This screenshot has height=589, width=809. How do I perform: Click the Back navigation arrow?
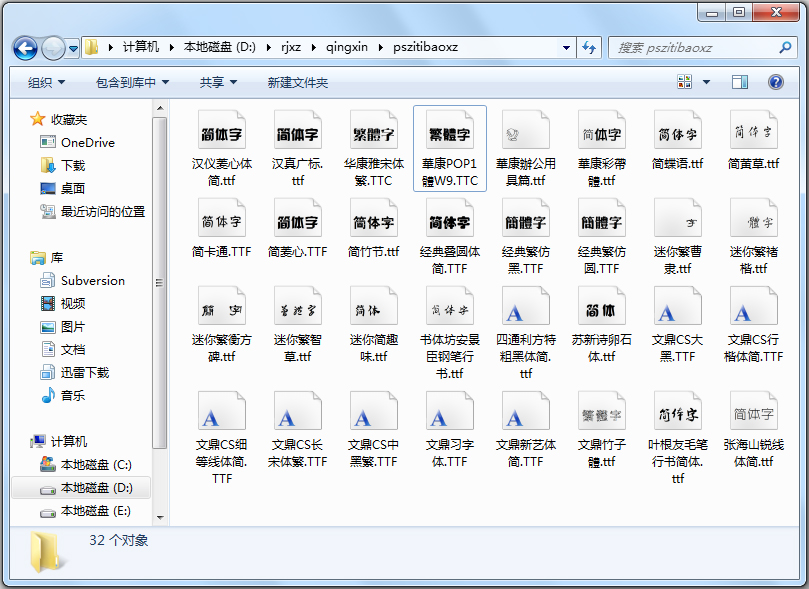[26, 47]
